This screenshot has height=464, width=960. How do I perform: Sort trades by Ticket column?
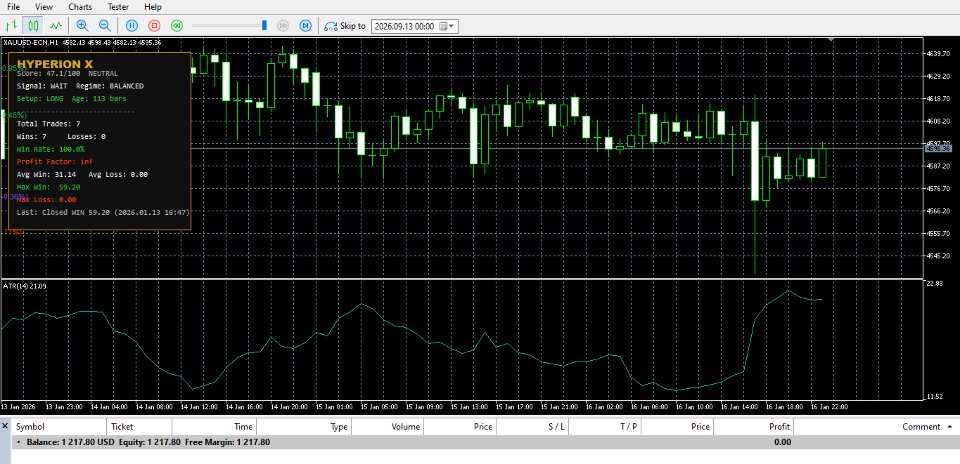pos(139,427)
